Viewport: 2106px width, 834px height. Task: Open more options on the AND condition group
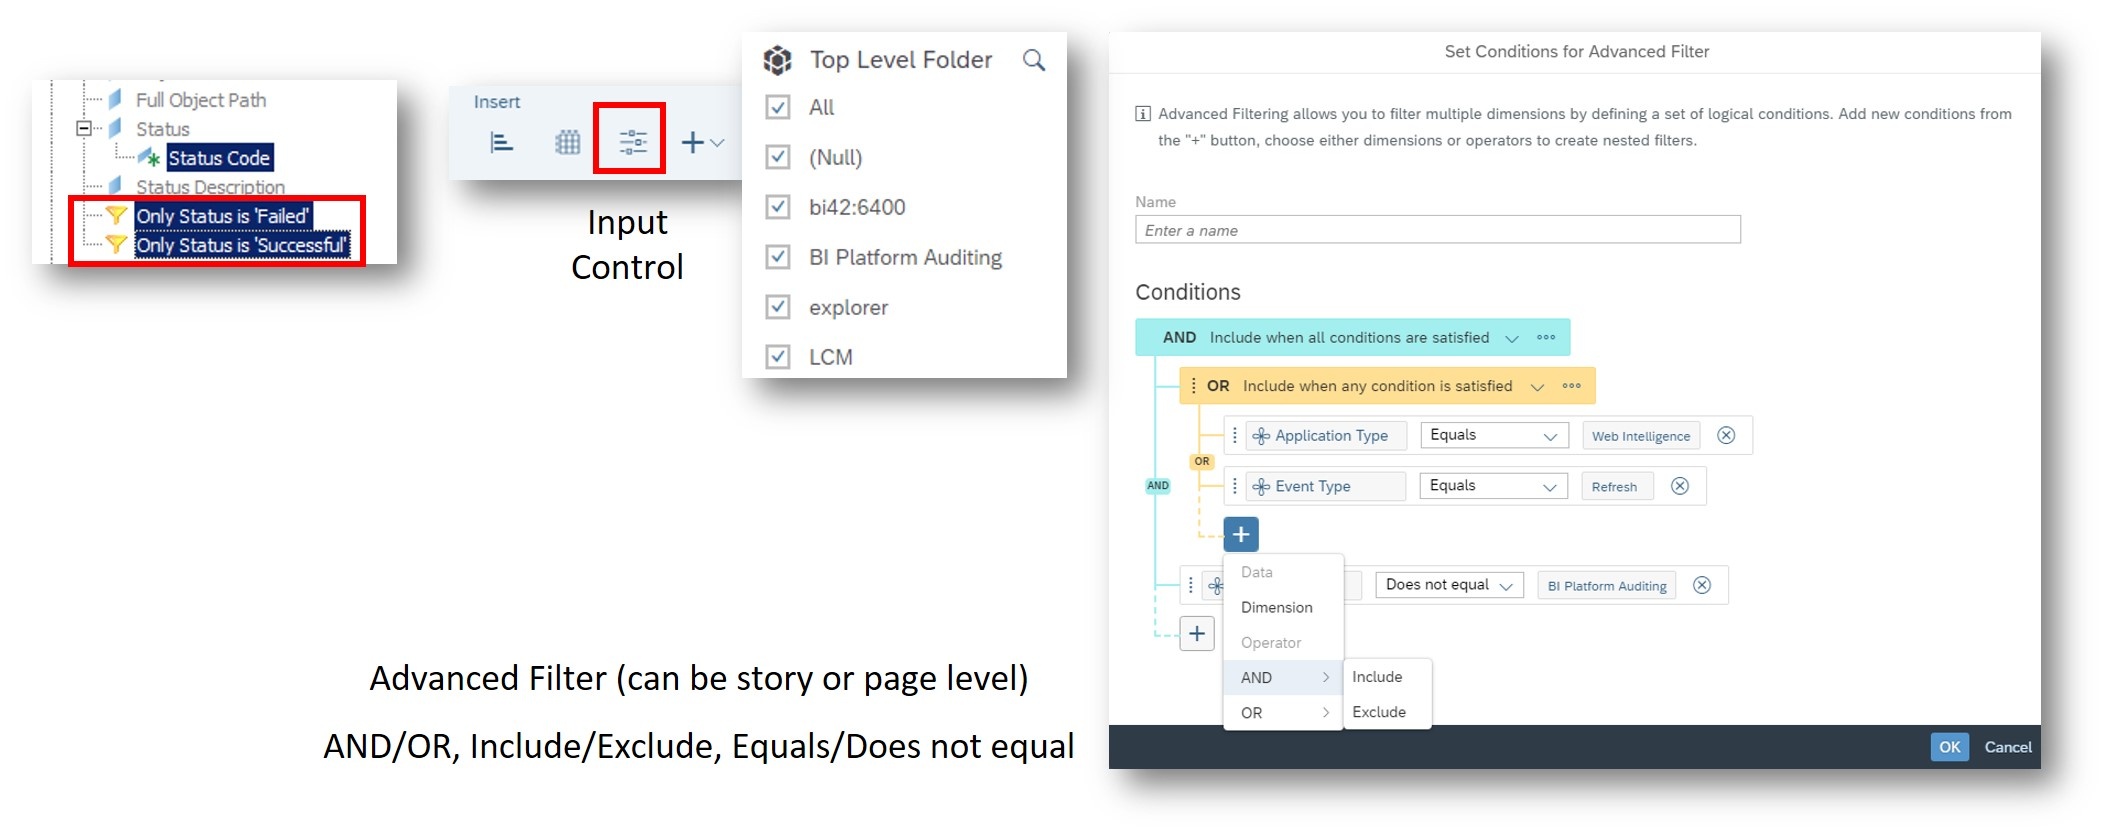click(x=1546, y=338)
